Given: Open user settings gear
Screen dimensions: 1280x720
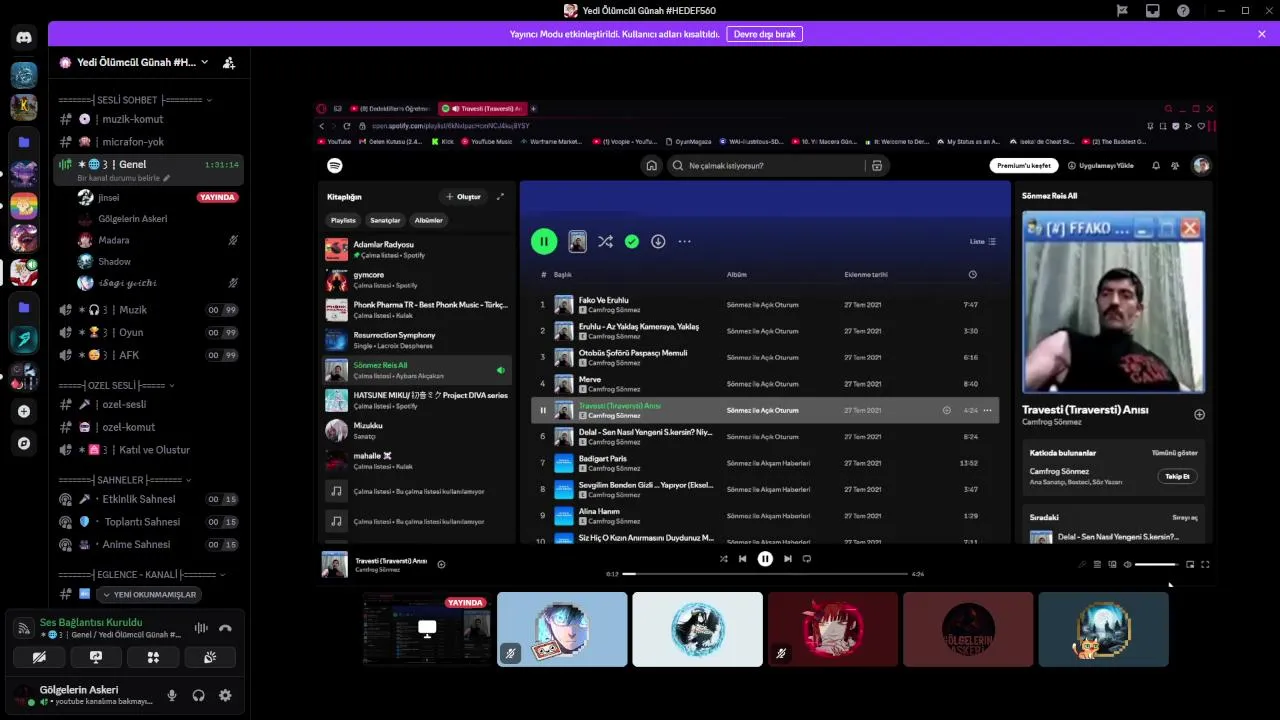Looking at the screenshot, I should click(x=225, y=695).
